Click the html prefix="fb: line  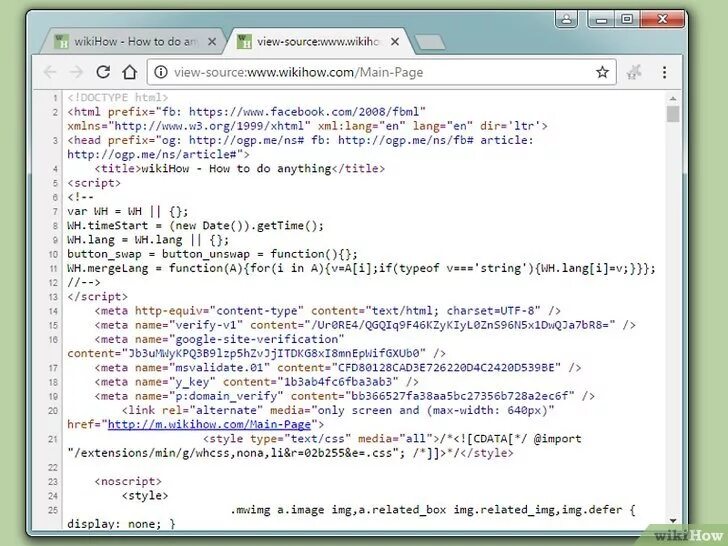coord(307,119)
